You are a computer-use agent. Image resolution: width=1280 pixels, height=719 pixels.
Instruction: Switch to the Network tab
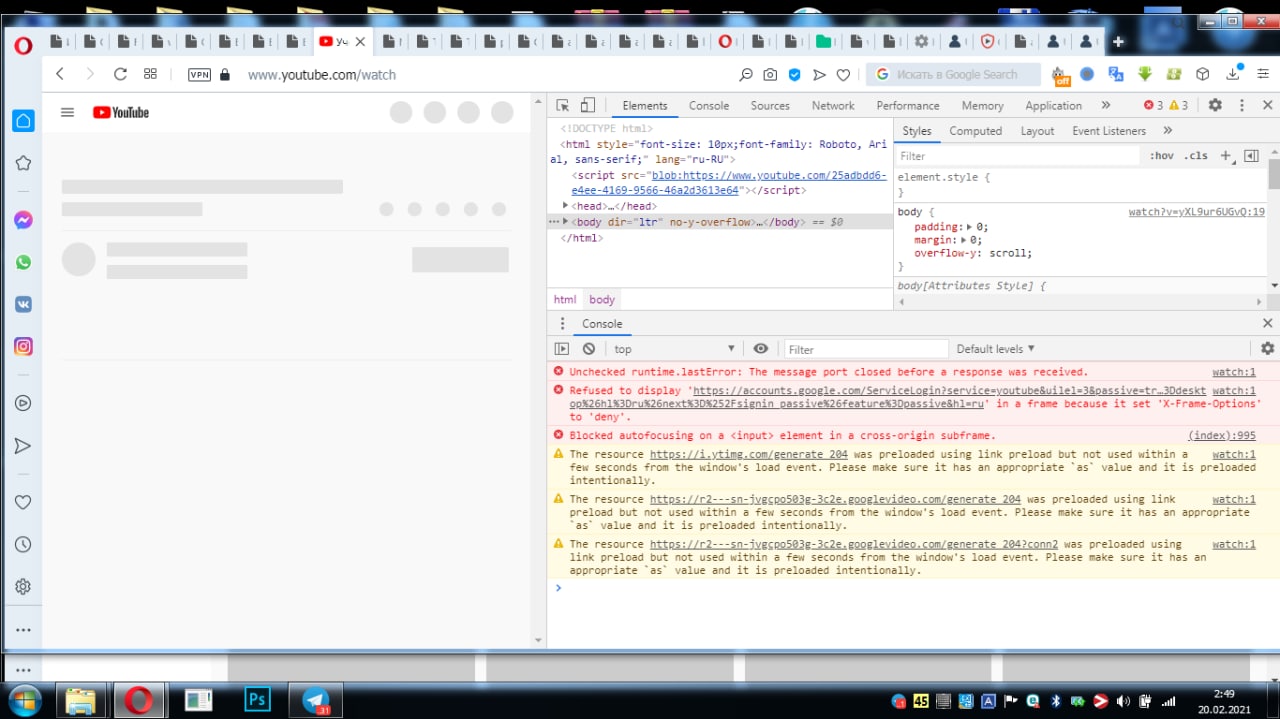[832, 105]
